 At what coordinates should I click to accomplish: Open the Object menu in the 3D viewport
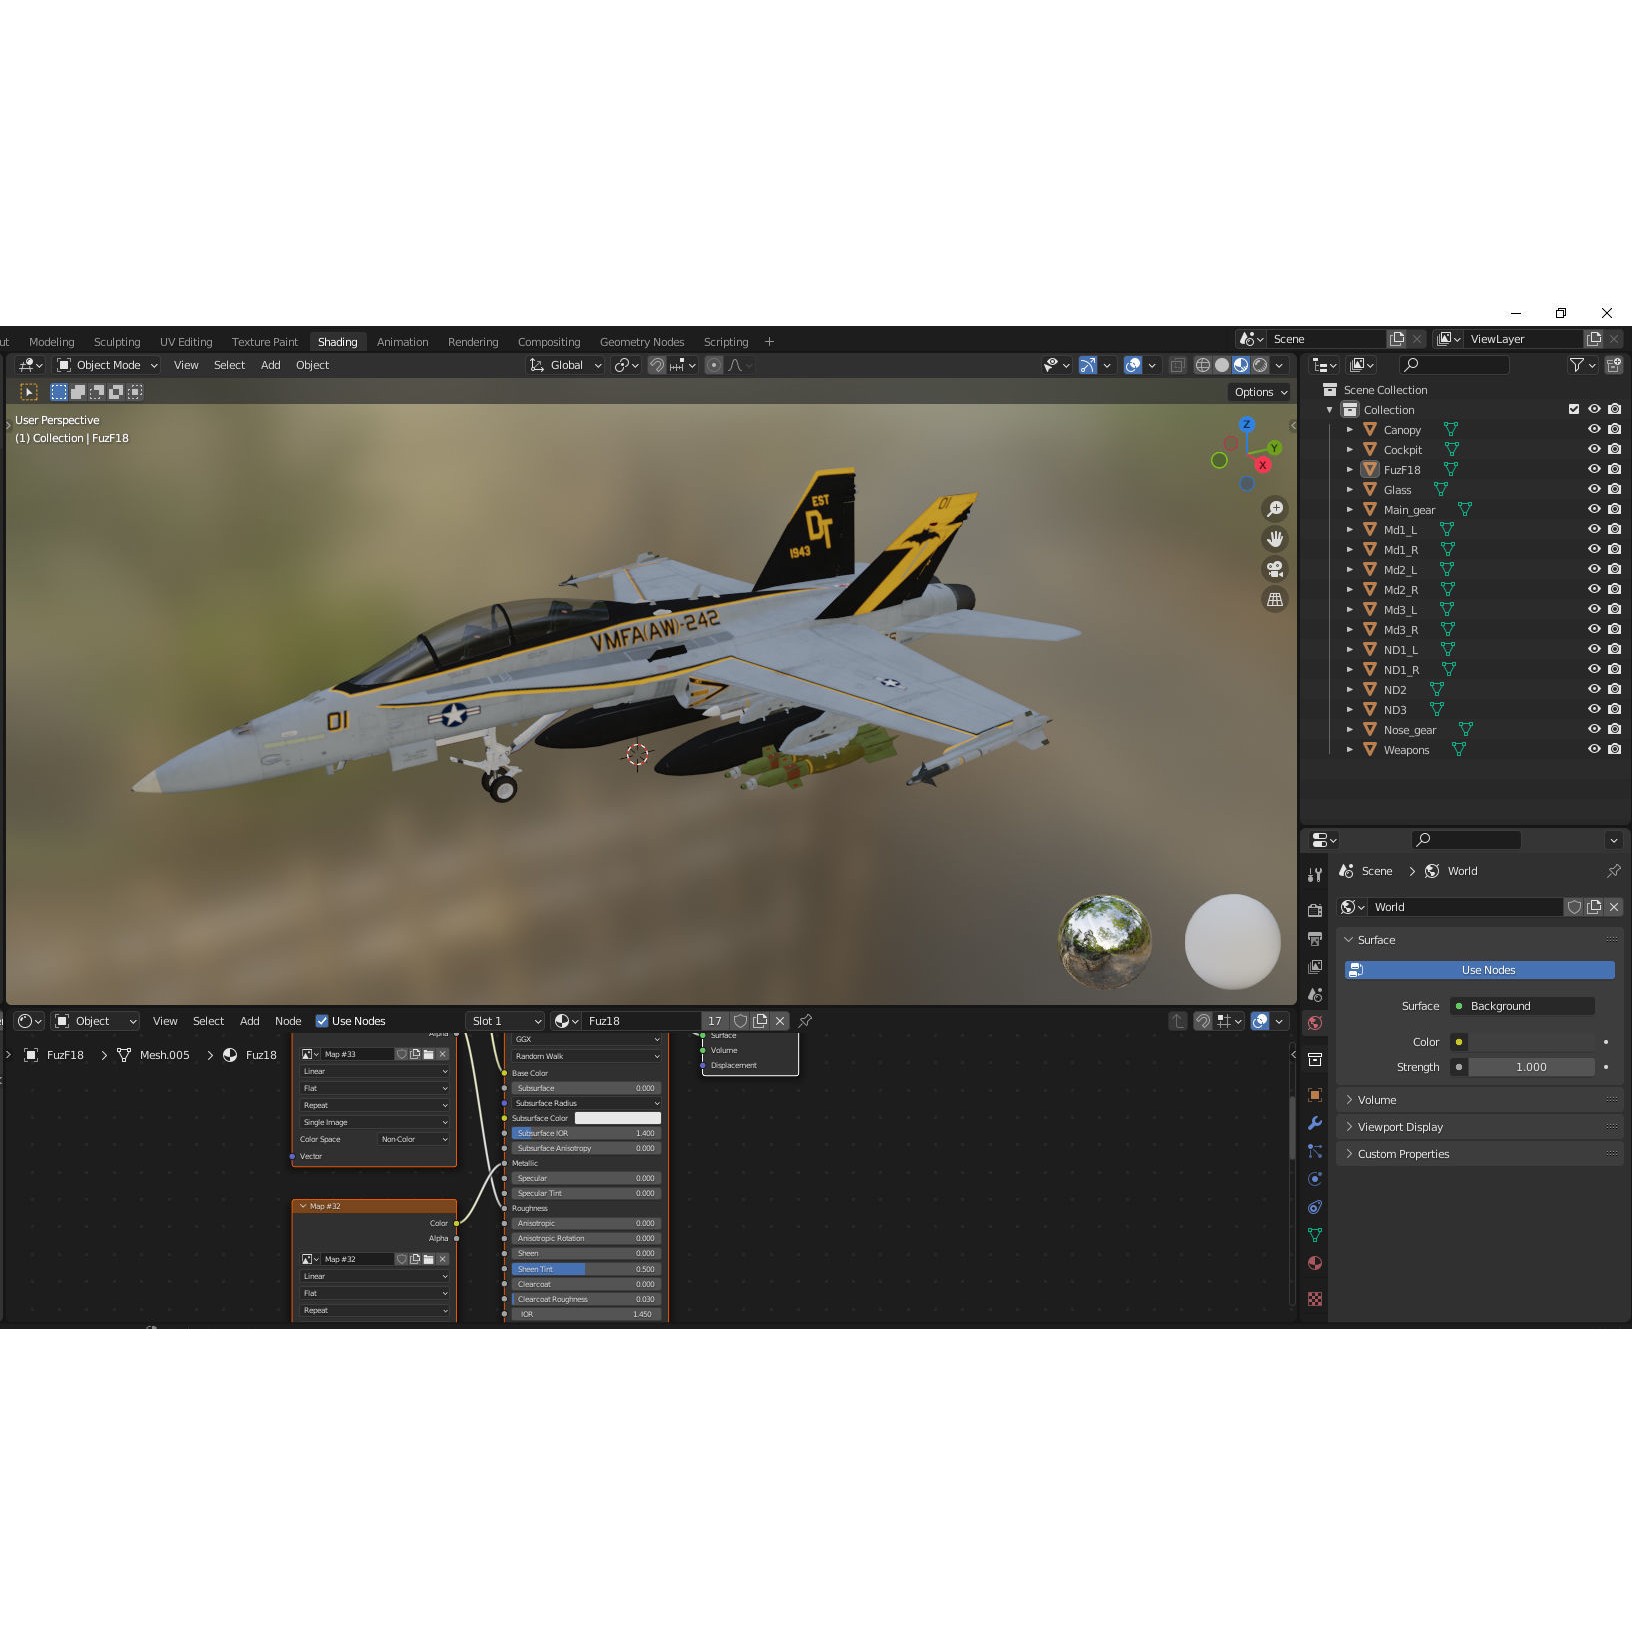[x=312, y=365]
